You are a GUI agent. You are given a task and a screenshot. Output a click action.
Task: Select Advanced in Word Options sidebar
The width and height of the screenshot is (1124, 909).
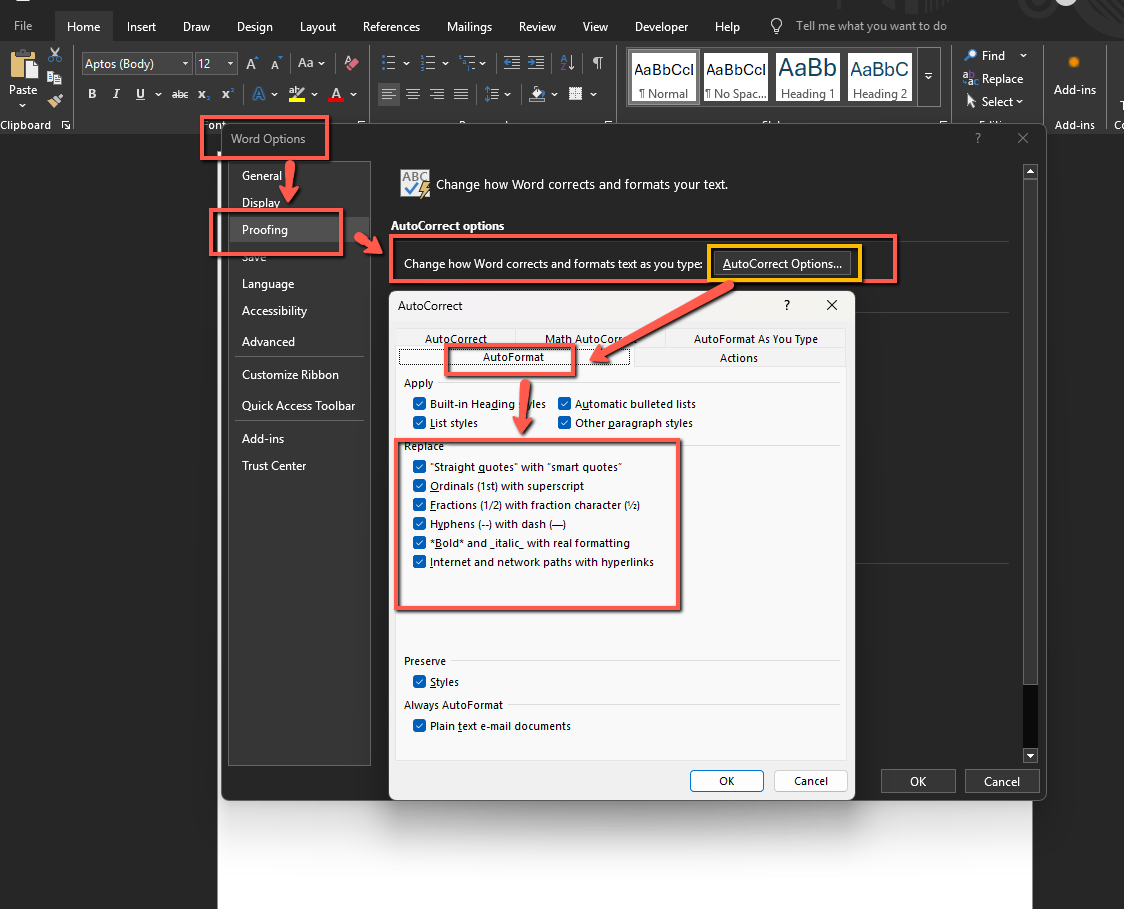click(268, 342)
